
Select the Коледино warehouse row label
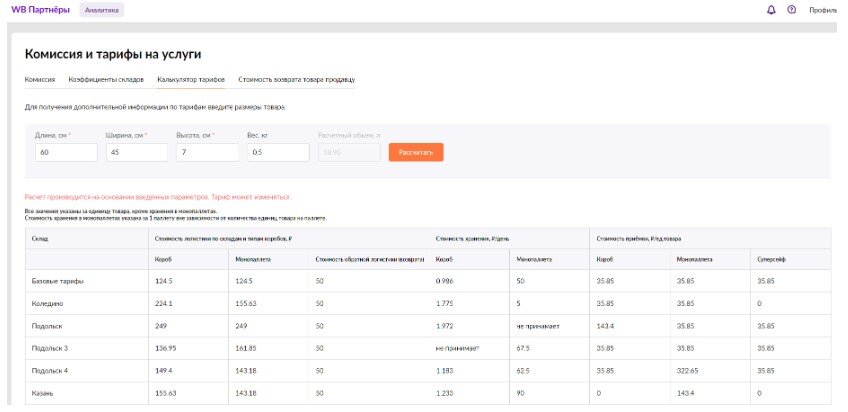point(48,304)
